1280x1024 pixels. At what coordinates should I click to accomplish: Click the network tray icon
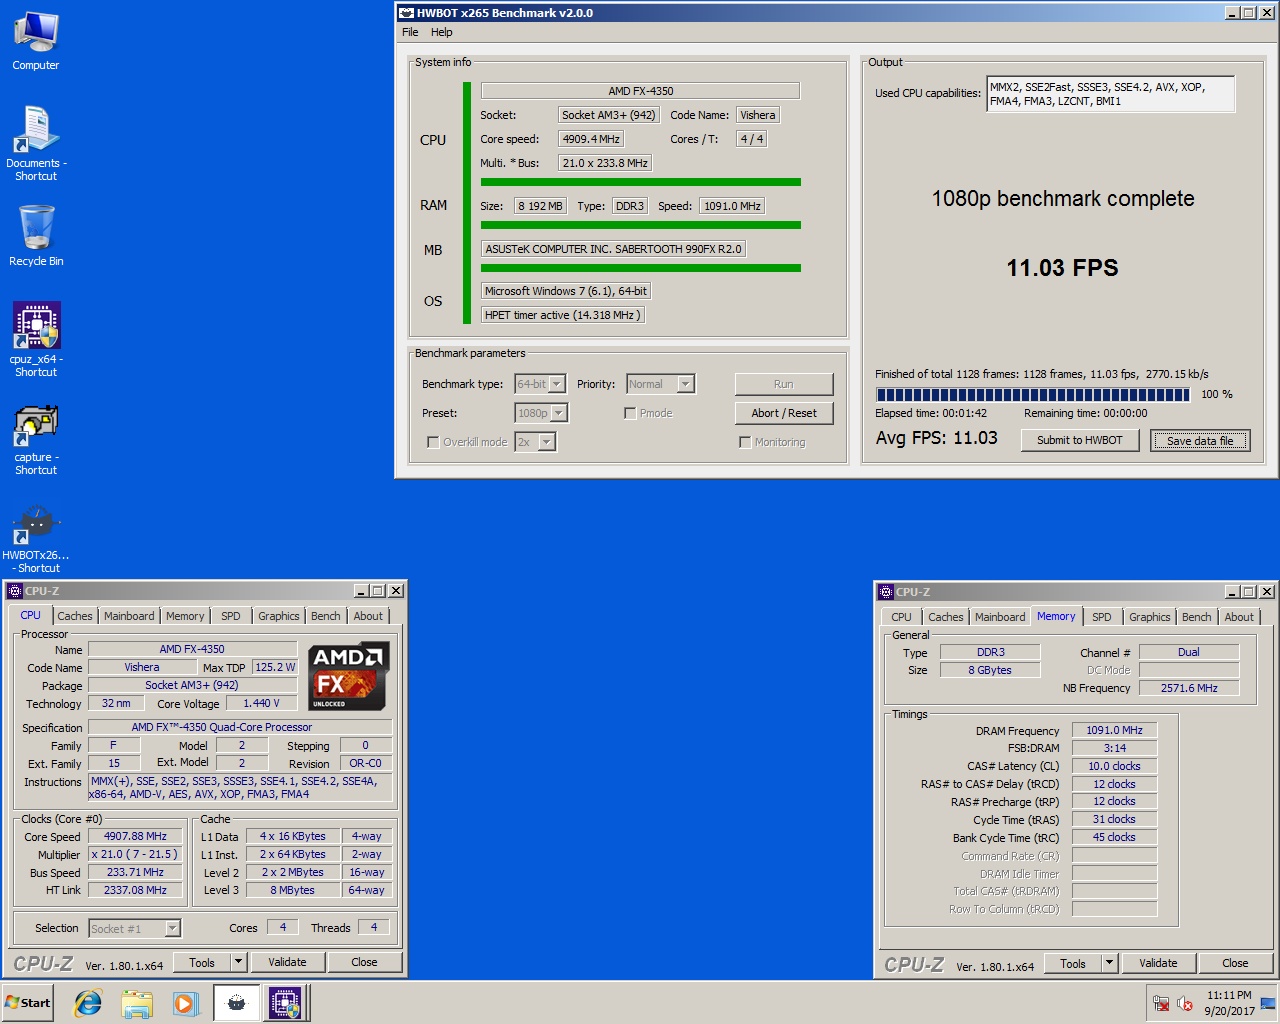(1161, 1003)
